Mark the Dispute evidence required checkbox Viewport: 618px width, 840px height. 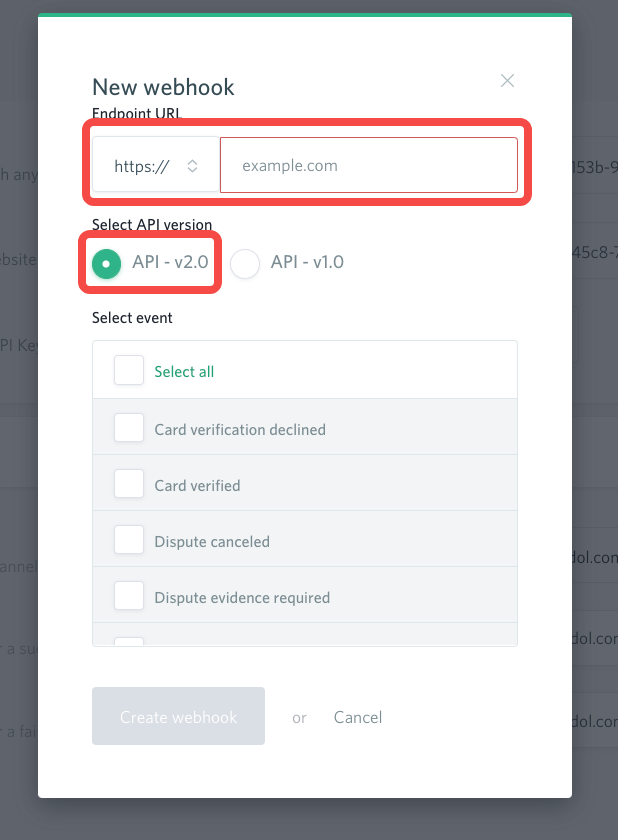point(129,597)
